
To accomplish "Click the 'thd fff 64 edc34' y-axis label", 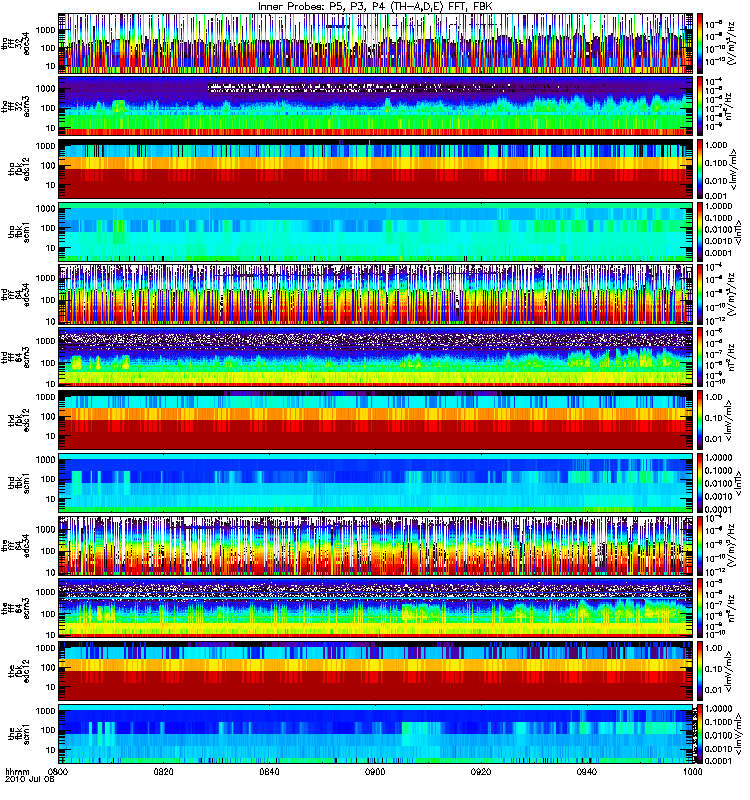I will tap(15, 294).
